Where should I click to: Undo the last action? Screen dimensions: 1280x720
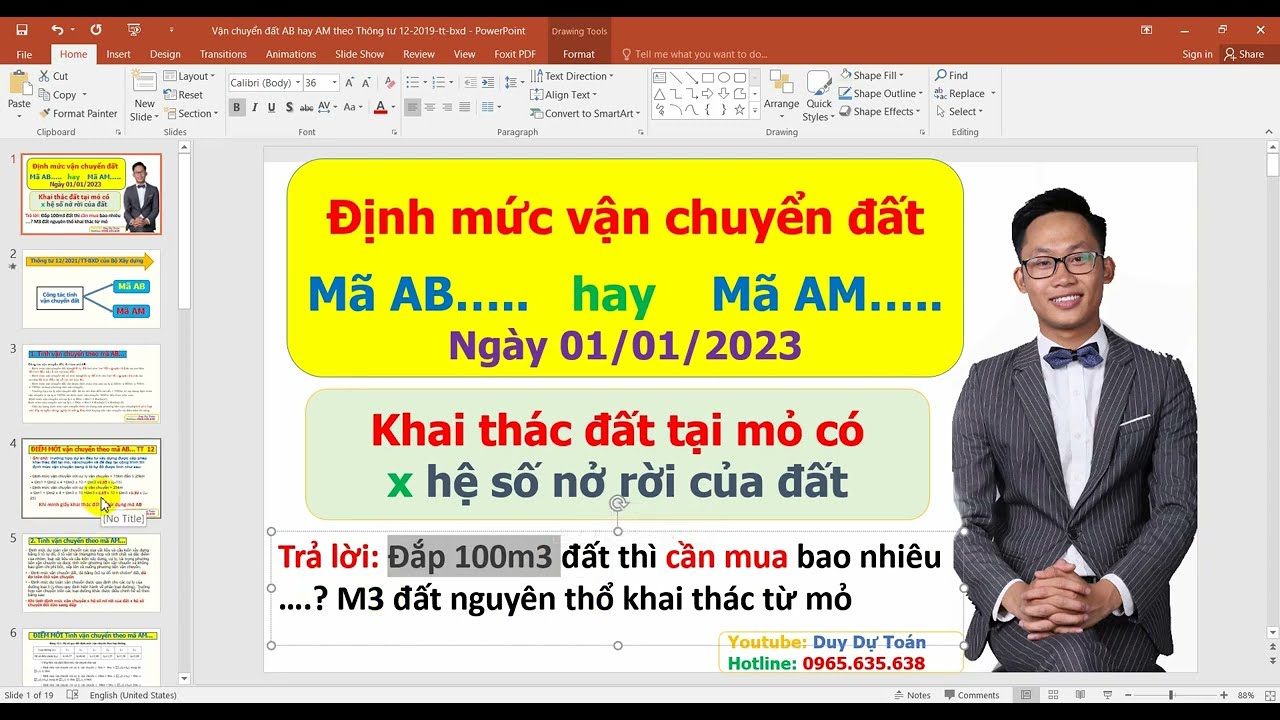coord(57,30)
